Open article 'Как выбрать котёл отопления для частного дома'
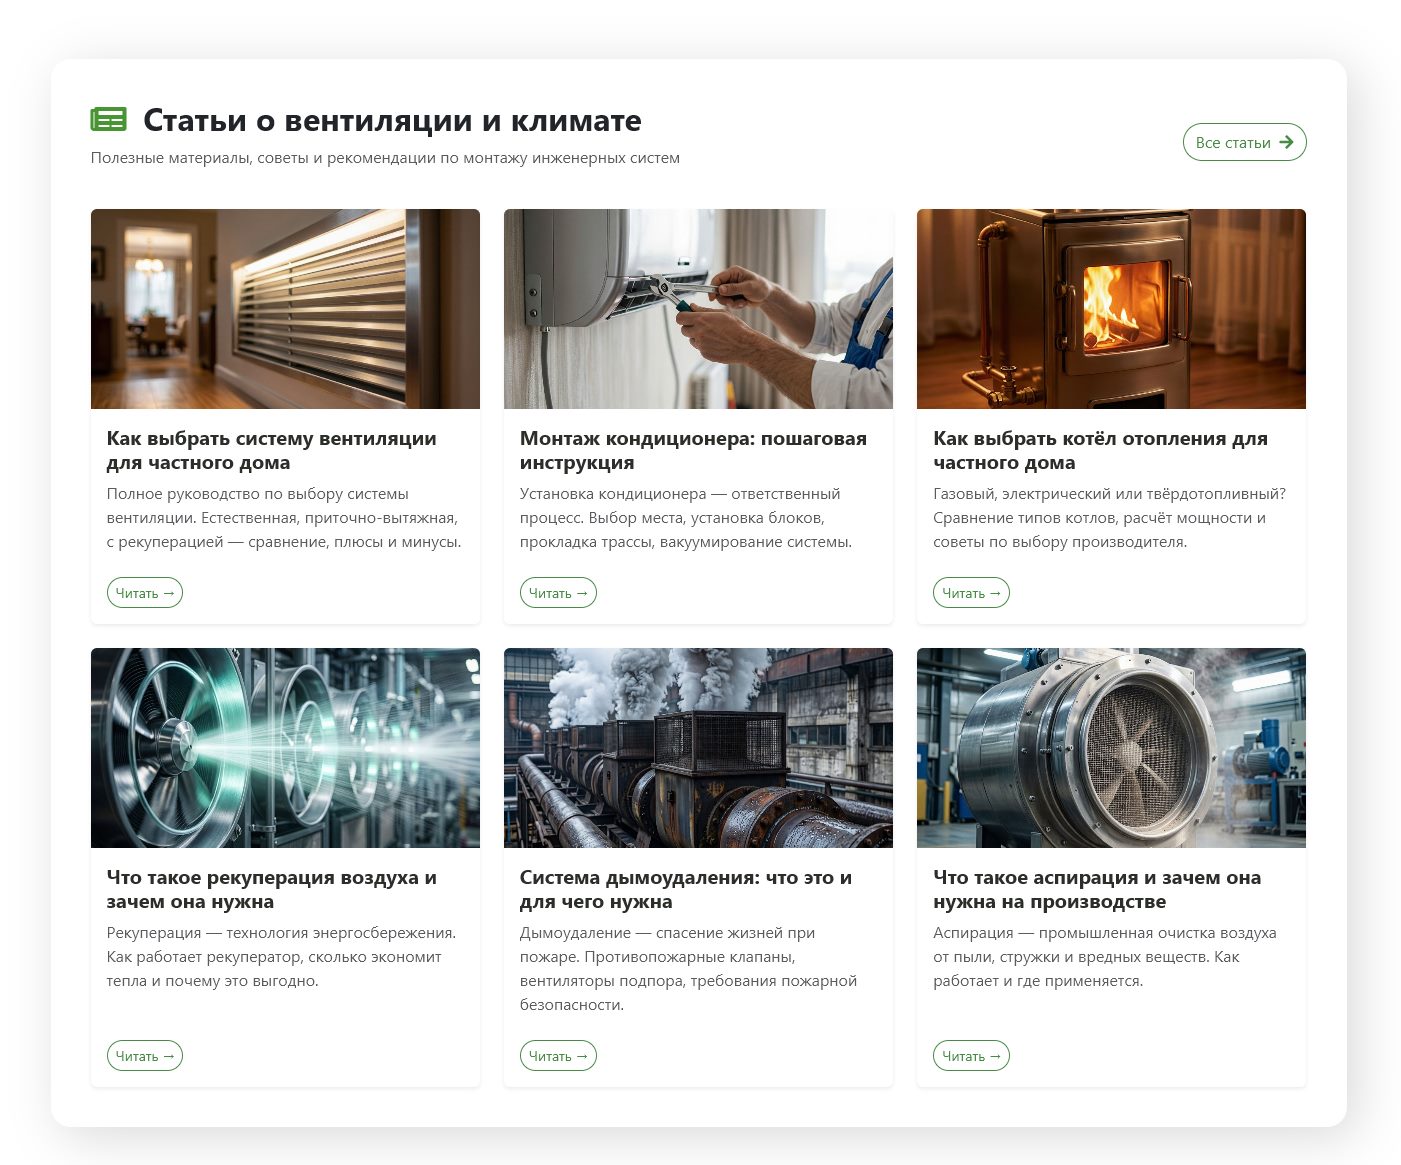Screen dimensions: 1401x1165 pos(1100,450)
